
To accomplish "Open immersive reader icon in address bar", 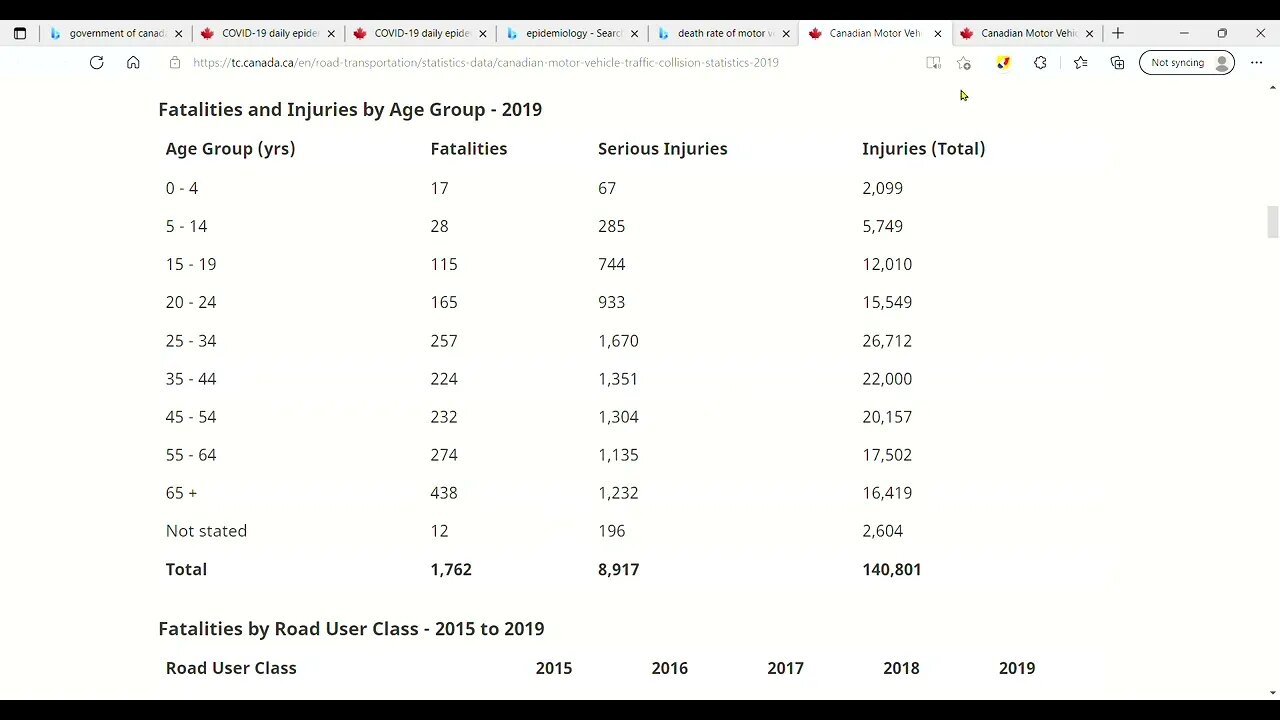I will click(x=933, y=62).
